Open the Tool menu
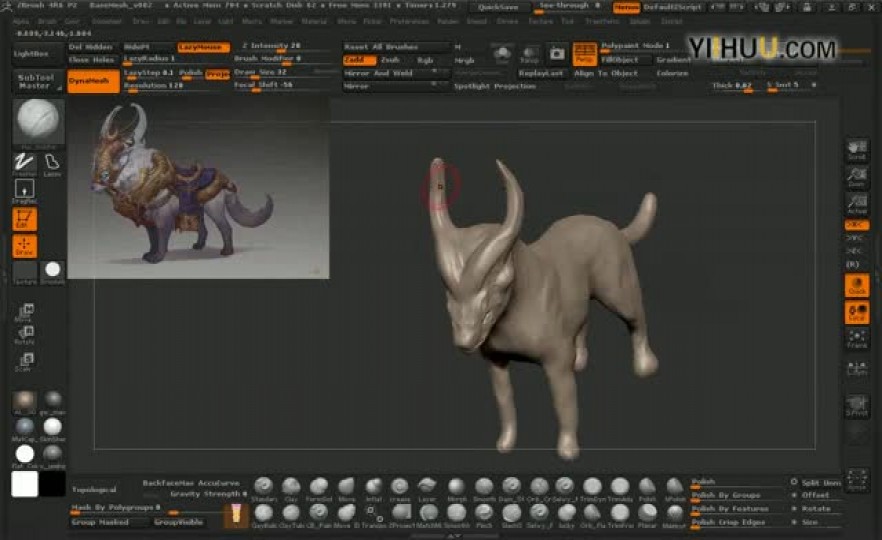The height and width of the screenshot is (540, 882). (x=568, y=21)
